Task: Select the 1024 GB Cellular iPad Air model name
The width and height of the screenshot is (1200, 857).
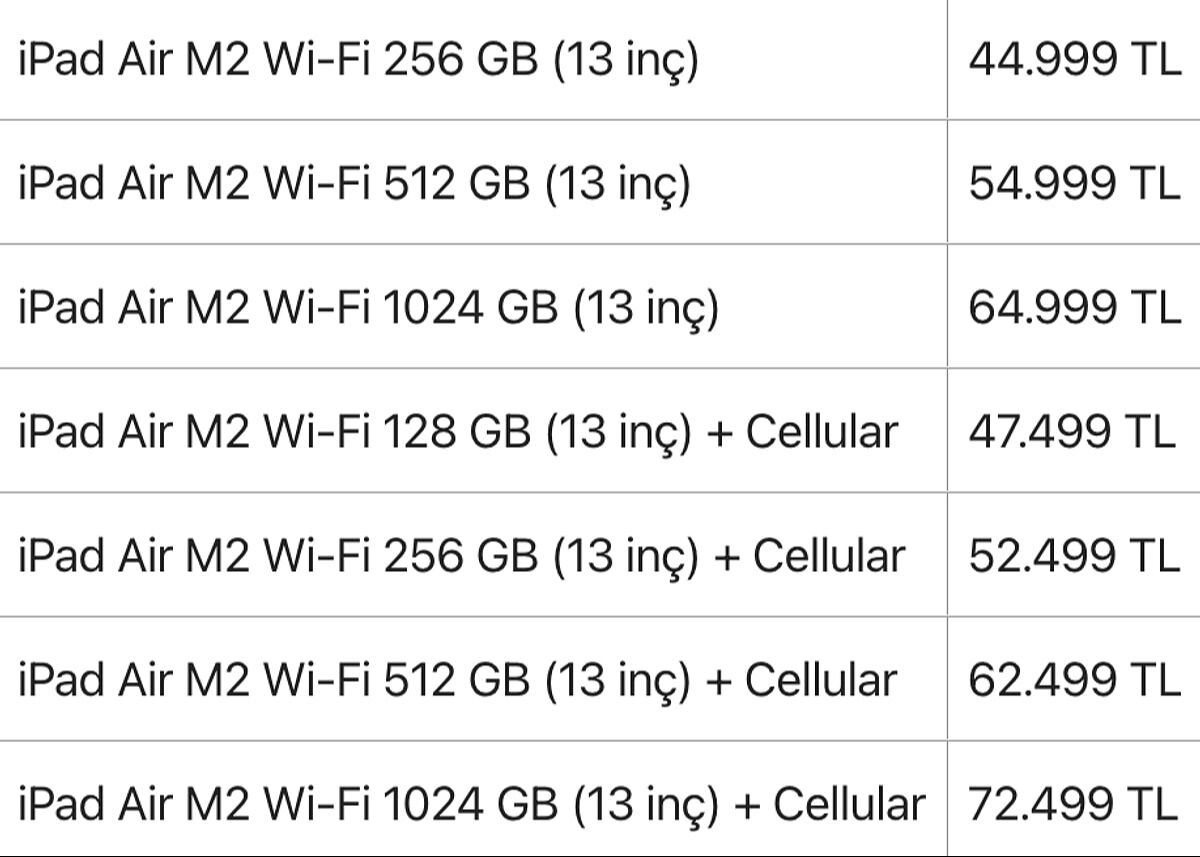Action: 472,804
